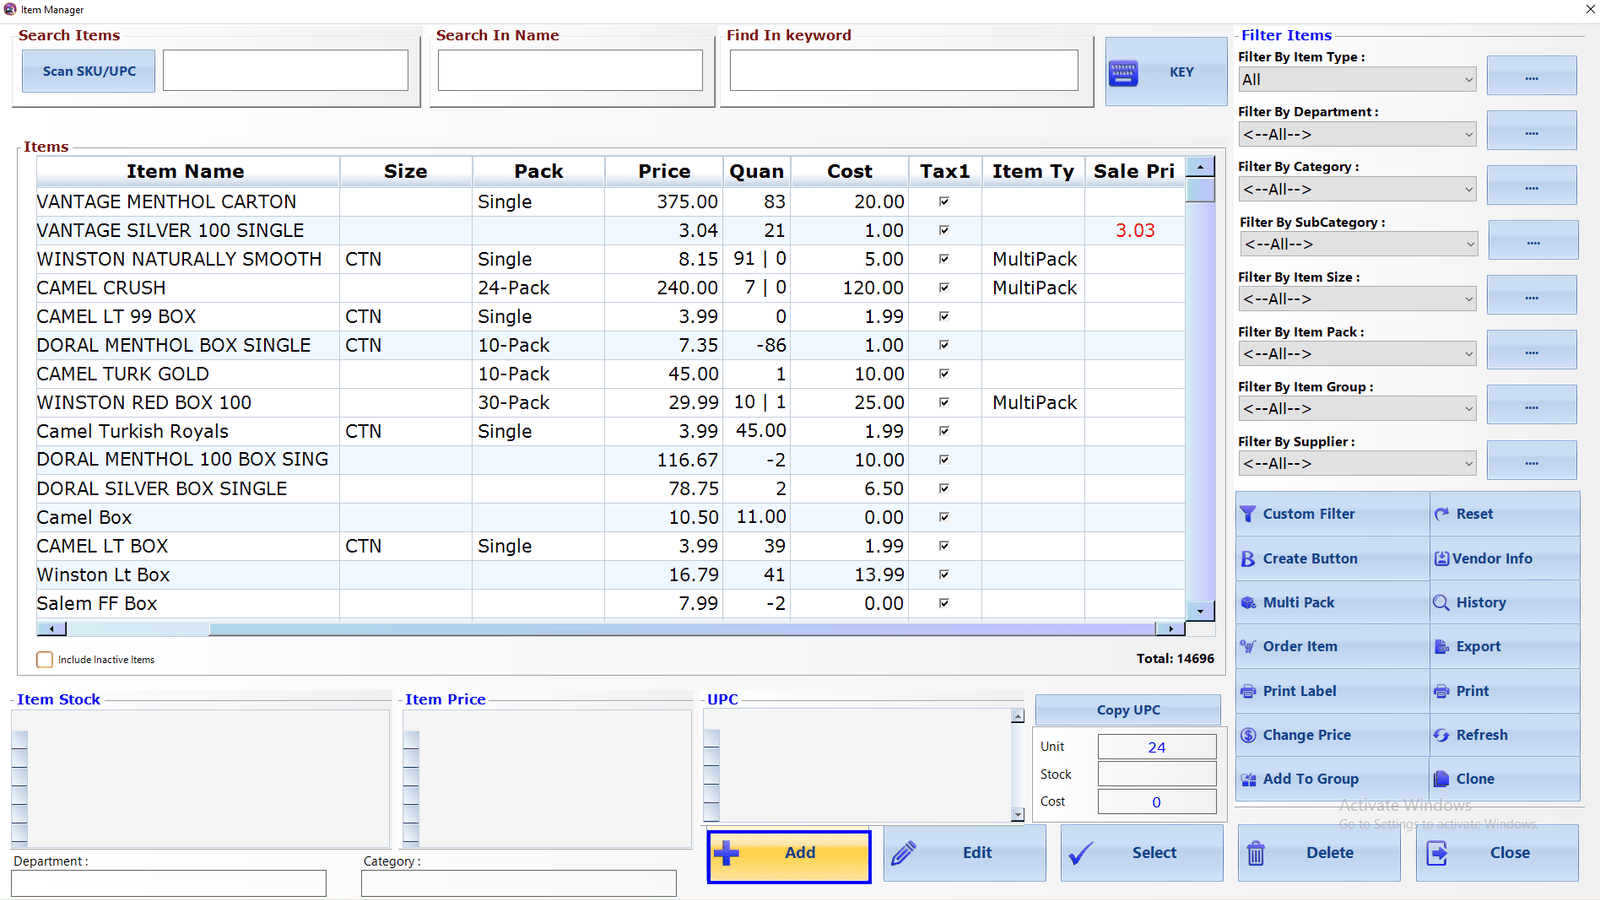Expand the Filter By Department dropdown

click(1357, 134)
